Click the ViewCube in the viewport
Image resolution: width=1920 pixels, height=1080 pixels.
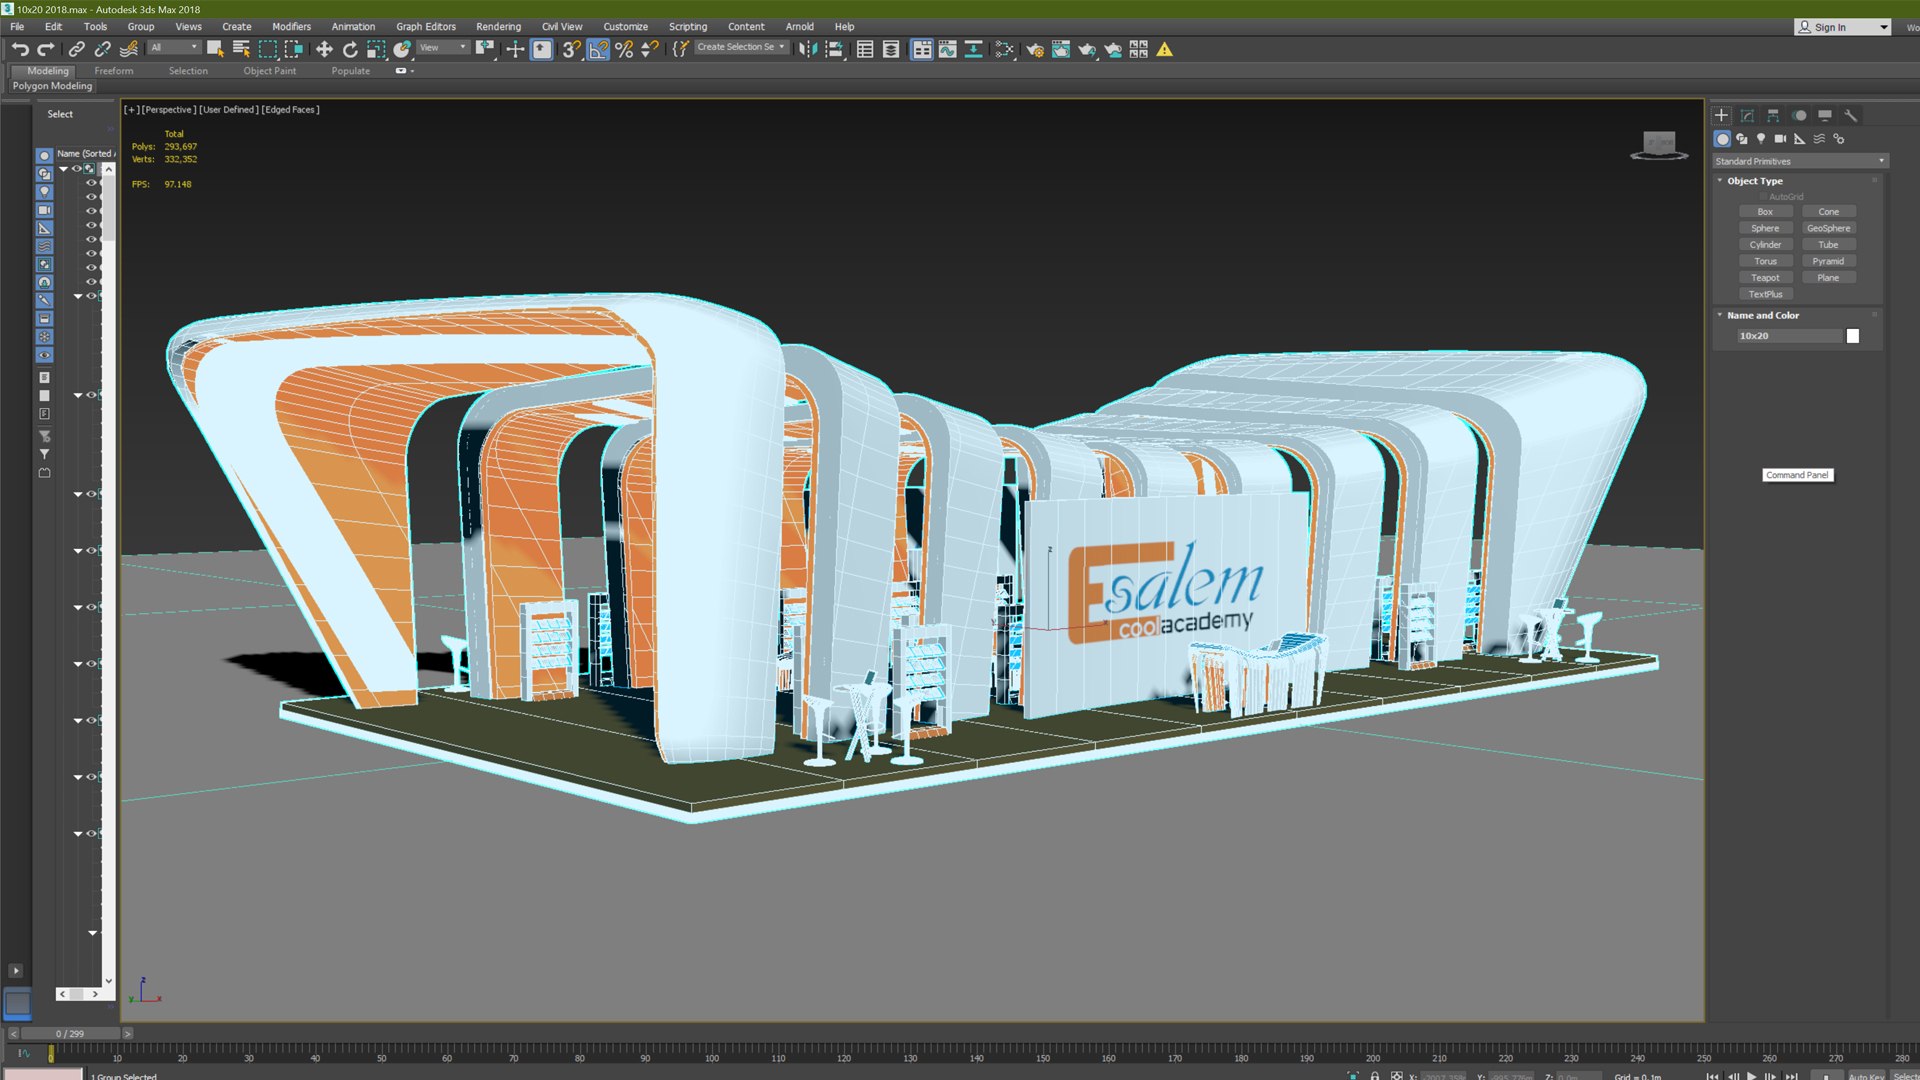pos(1659,145)
